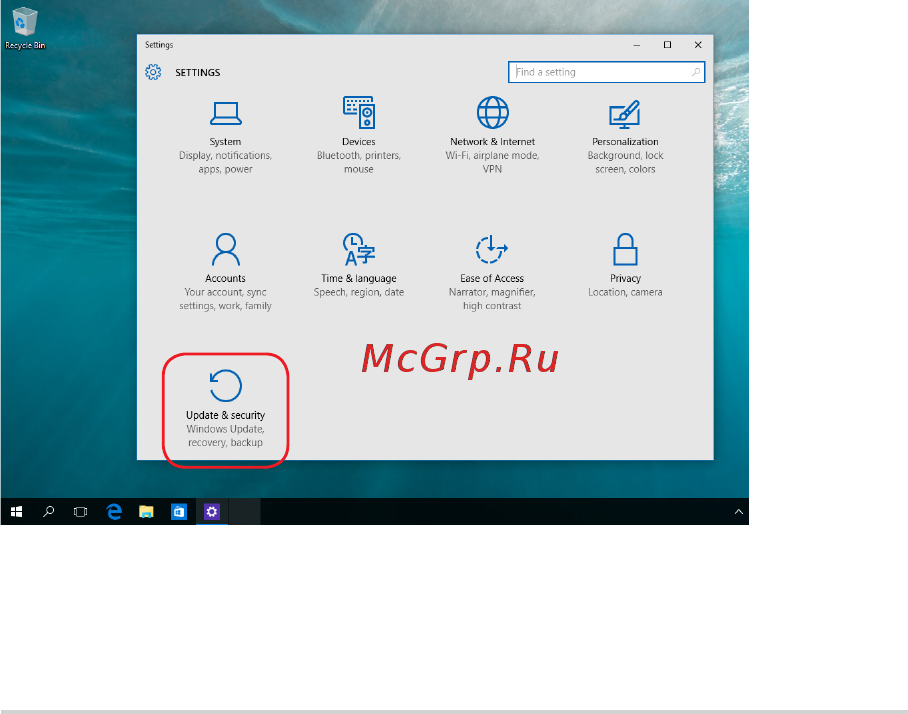The height and width of the screenshot is (714, 908).
Task: Click the Privacy label text
Action: [x=625, y=279]
